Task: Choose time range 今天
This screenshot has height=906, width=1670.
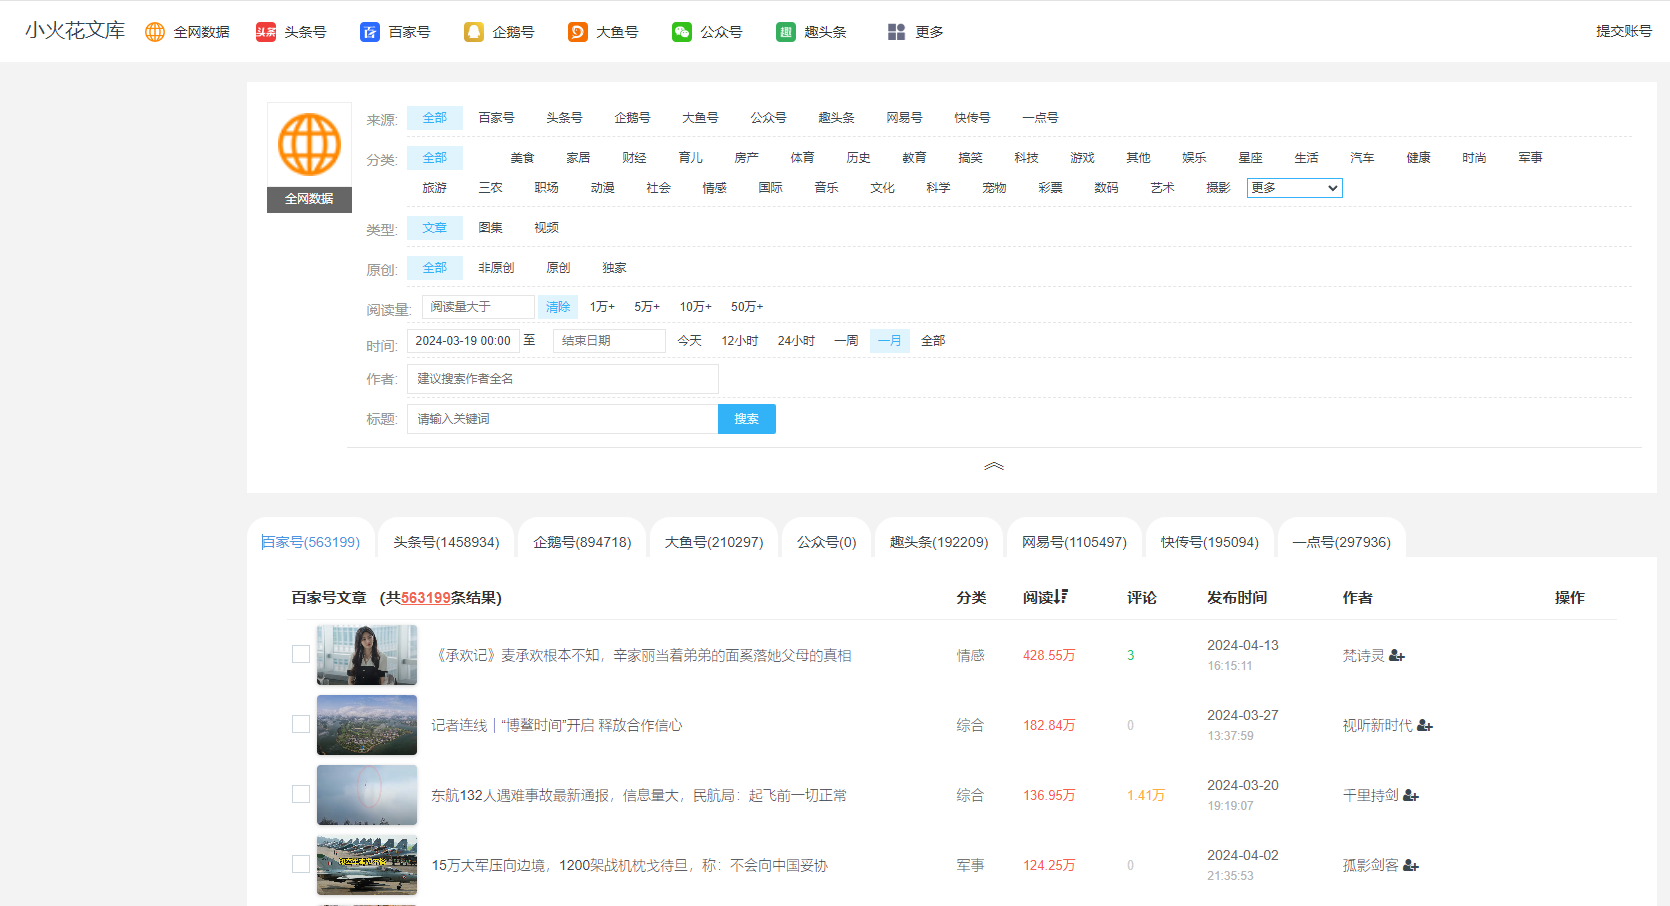Action: (x=690, y=341)
